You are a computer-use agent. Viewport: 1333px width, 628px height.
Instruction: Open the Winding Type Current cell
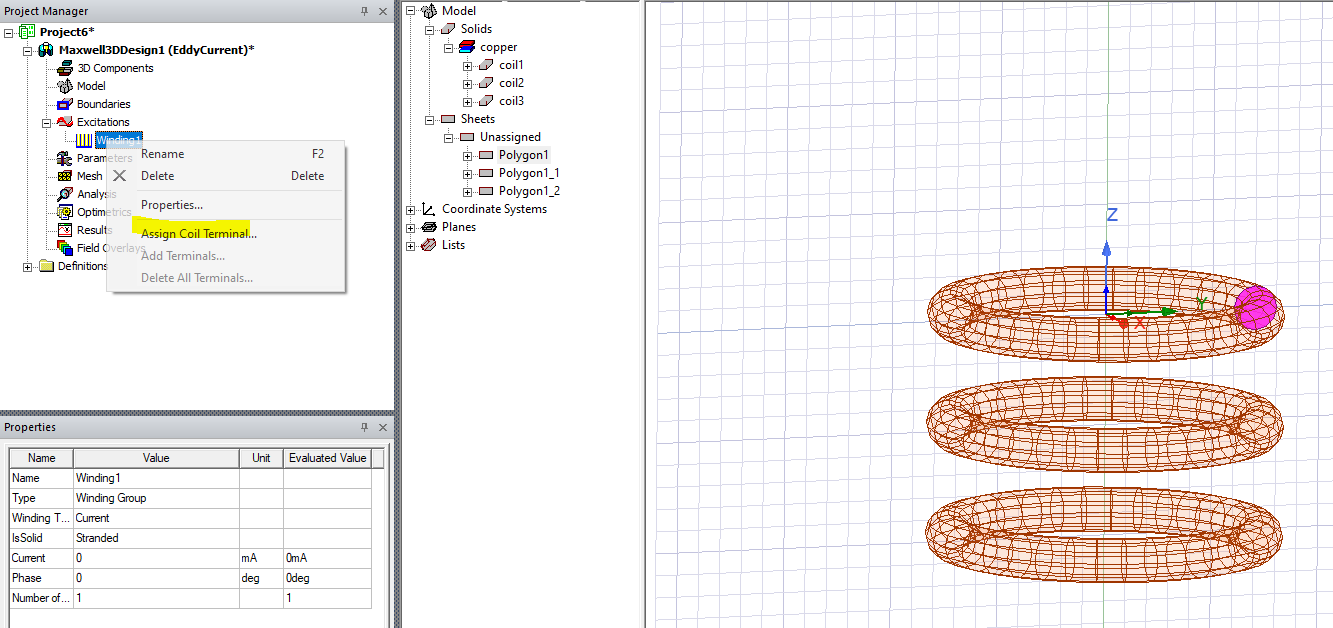(x=156, y=518)
